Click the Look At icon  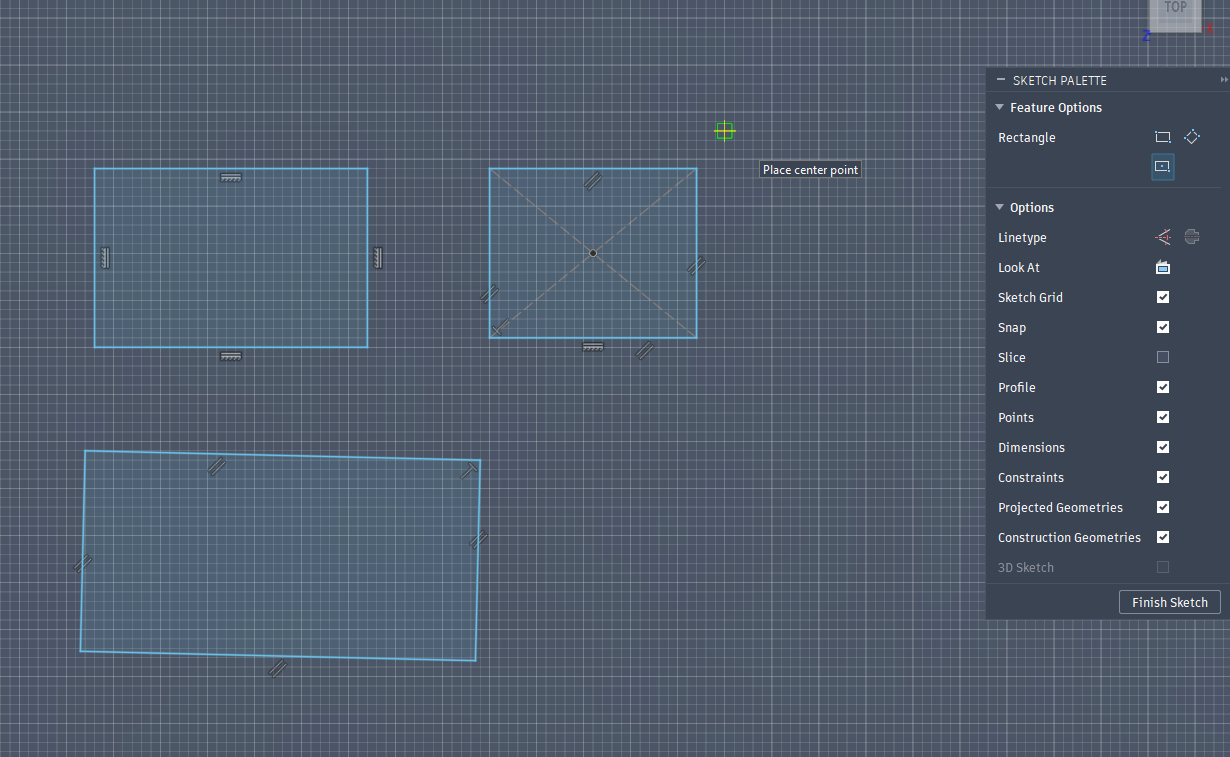(x=1163, y=267)
